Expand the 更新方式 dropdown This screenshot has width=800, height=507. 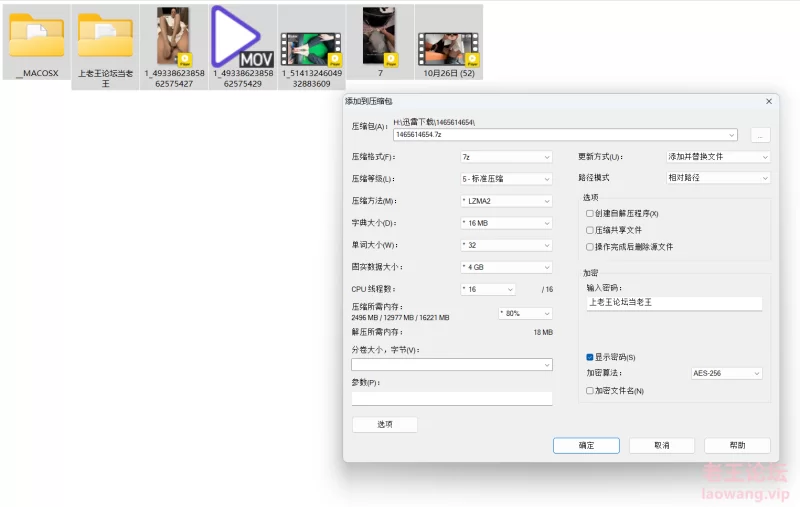click(x=718, y=157)
